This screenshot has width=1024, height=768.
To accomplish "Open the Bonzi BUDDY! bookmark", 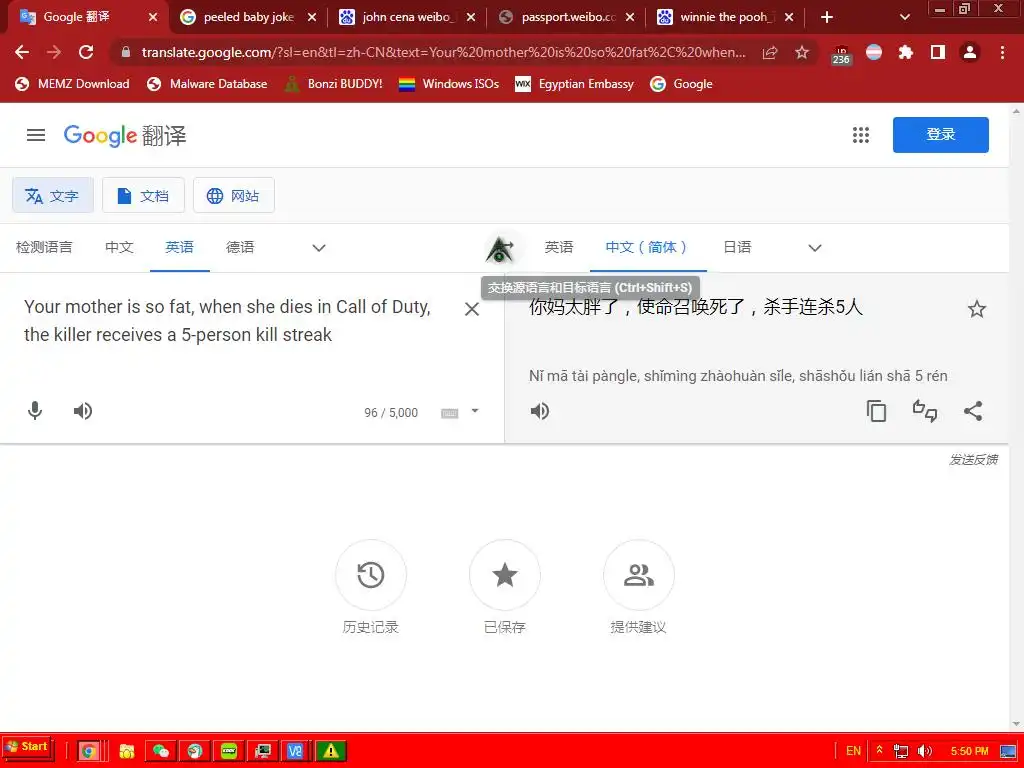I will tap(333, 84).
